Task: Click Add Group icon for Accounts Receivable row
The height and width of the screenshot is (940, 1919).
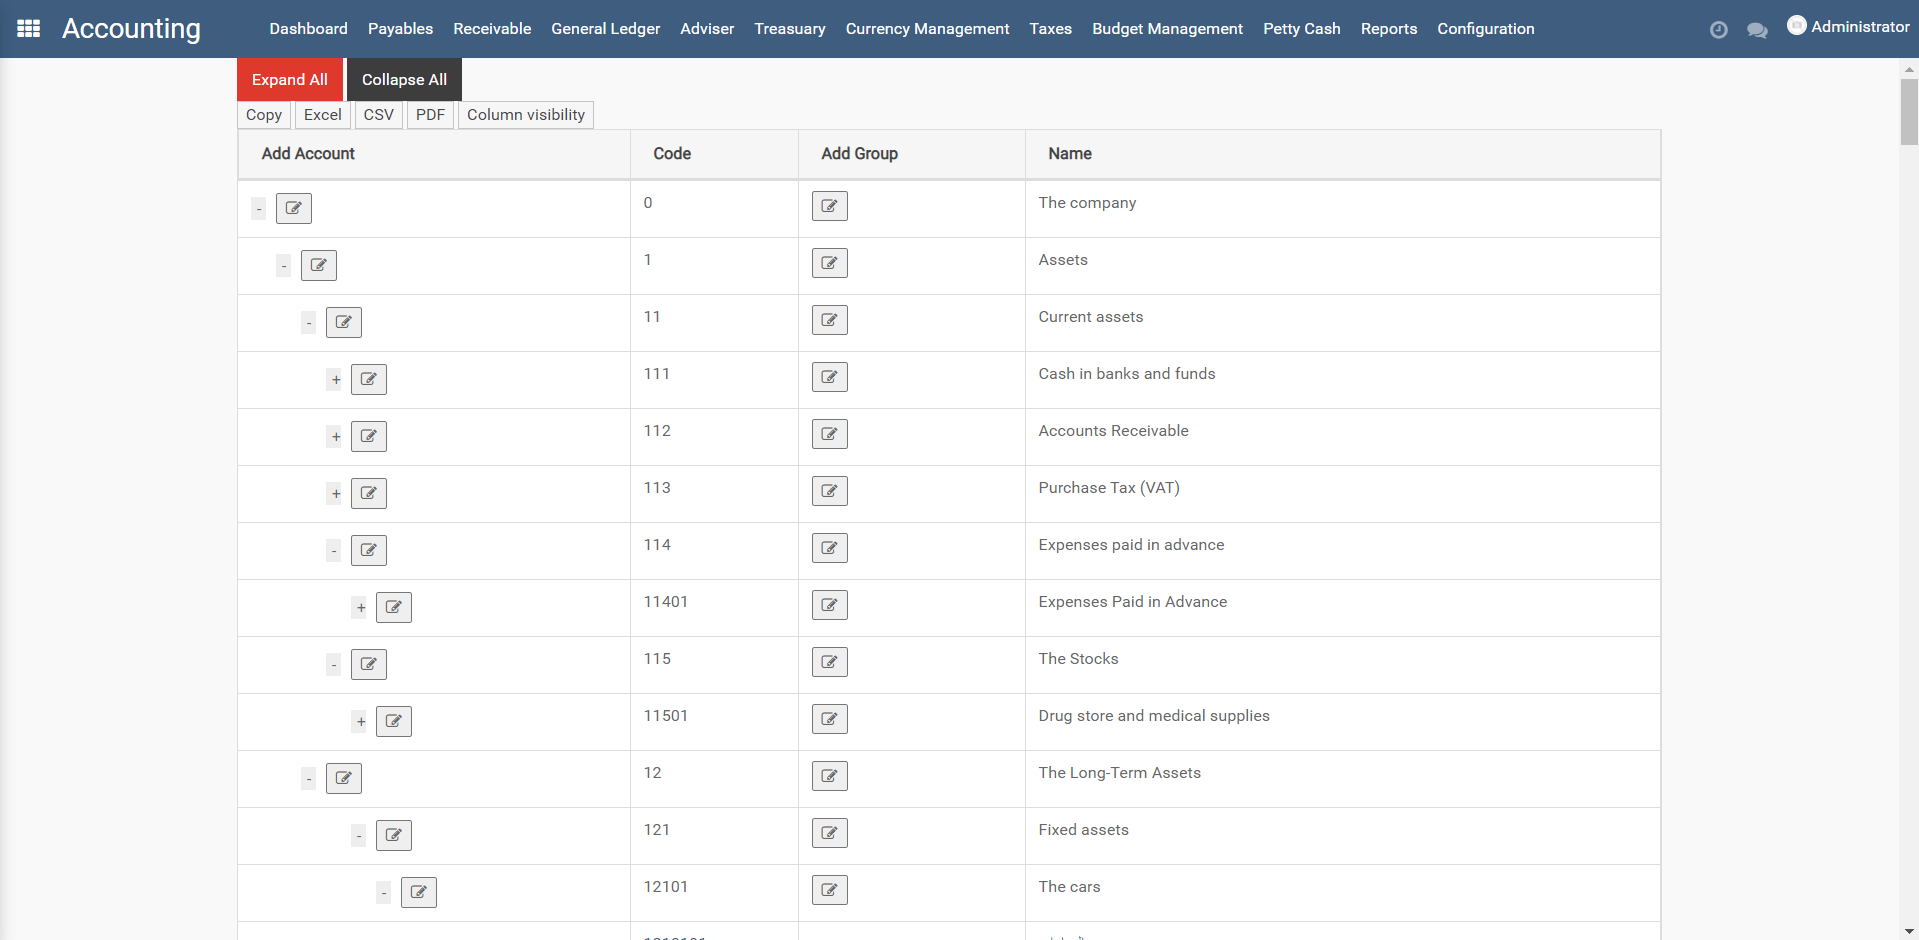Action: [x=830, y=434]
